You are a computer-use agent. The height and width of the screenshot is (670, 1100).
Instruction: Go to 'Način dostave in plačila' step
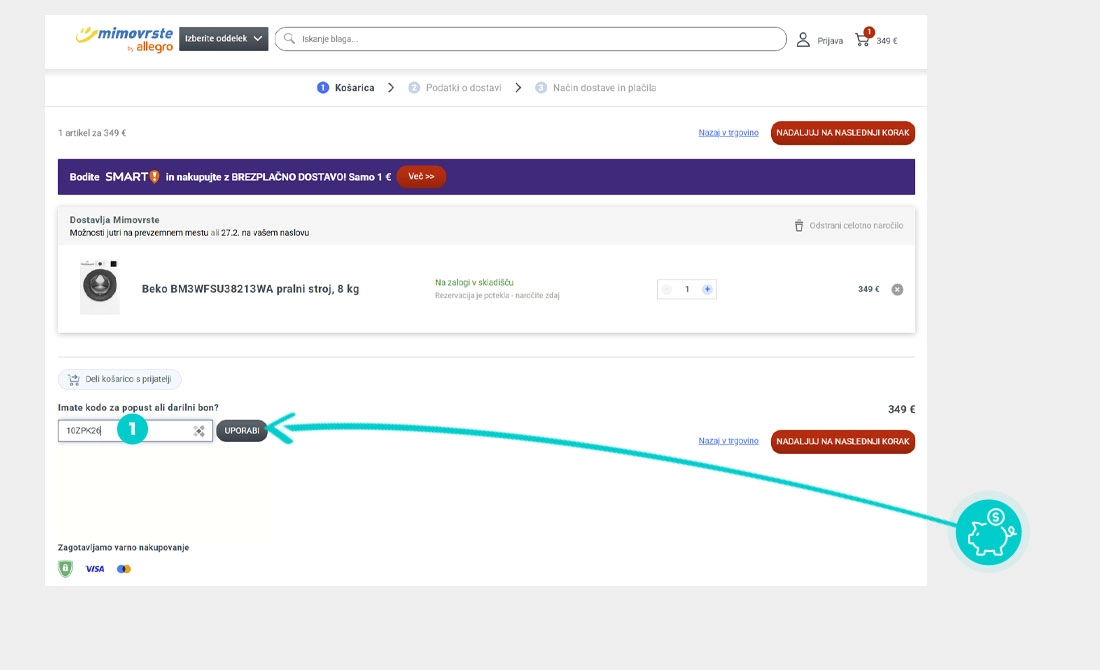(596, 88)
